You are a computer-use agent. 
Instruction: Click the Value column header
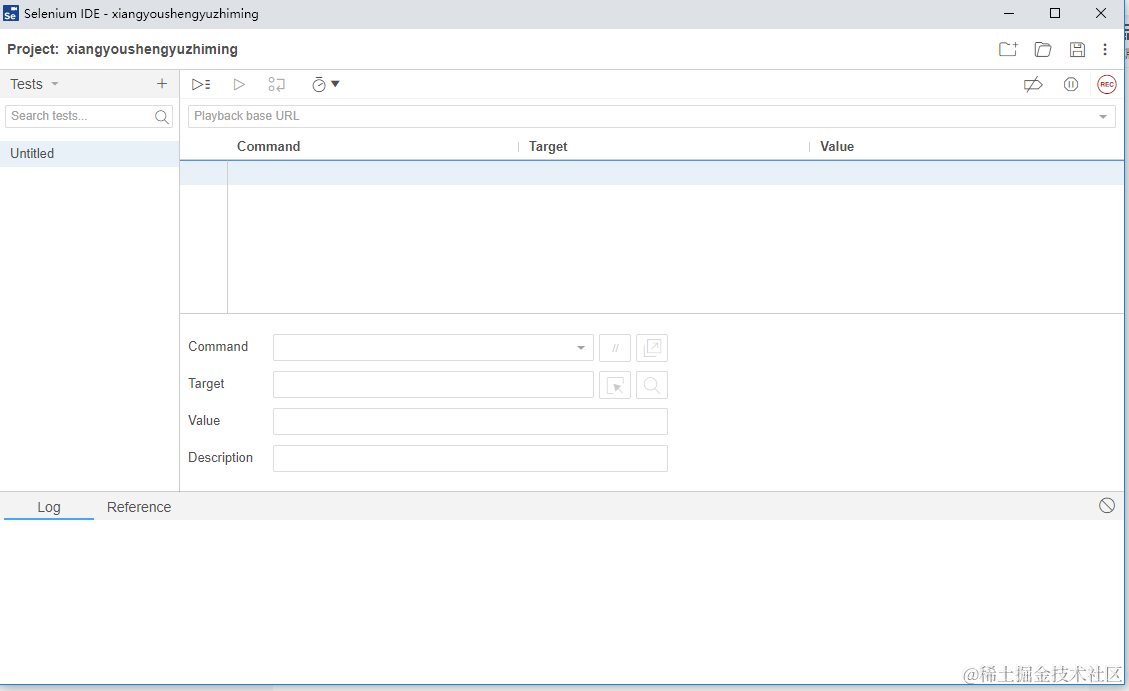coord(837,146)
